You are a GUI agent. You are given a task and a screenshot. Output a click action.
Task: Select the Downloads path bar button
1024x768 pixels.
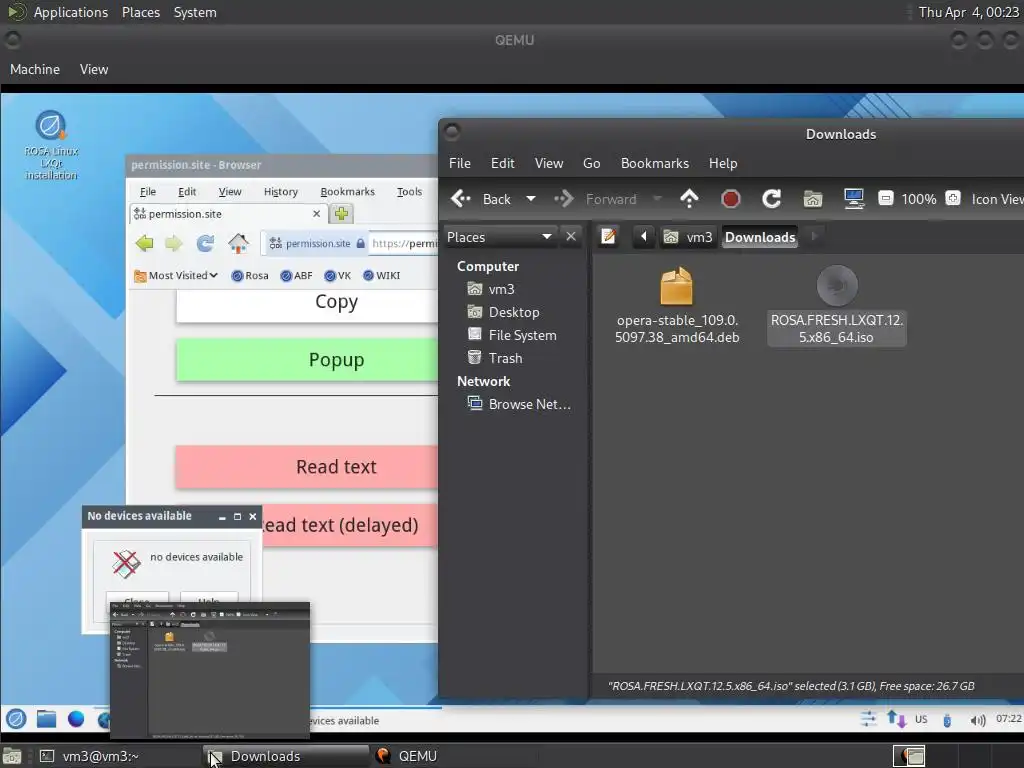pos(760,237)
